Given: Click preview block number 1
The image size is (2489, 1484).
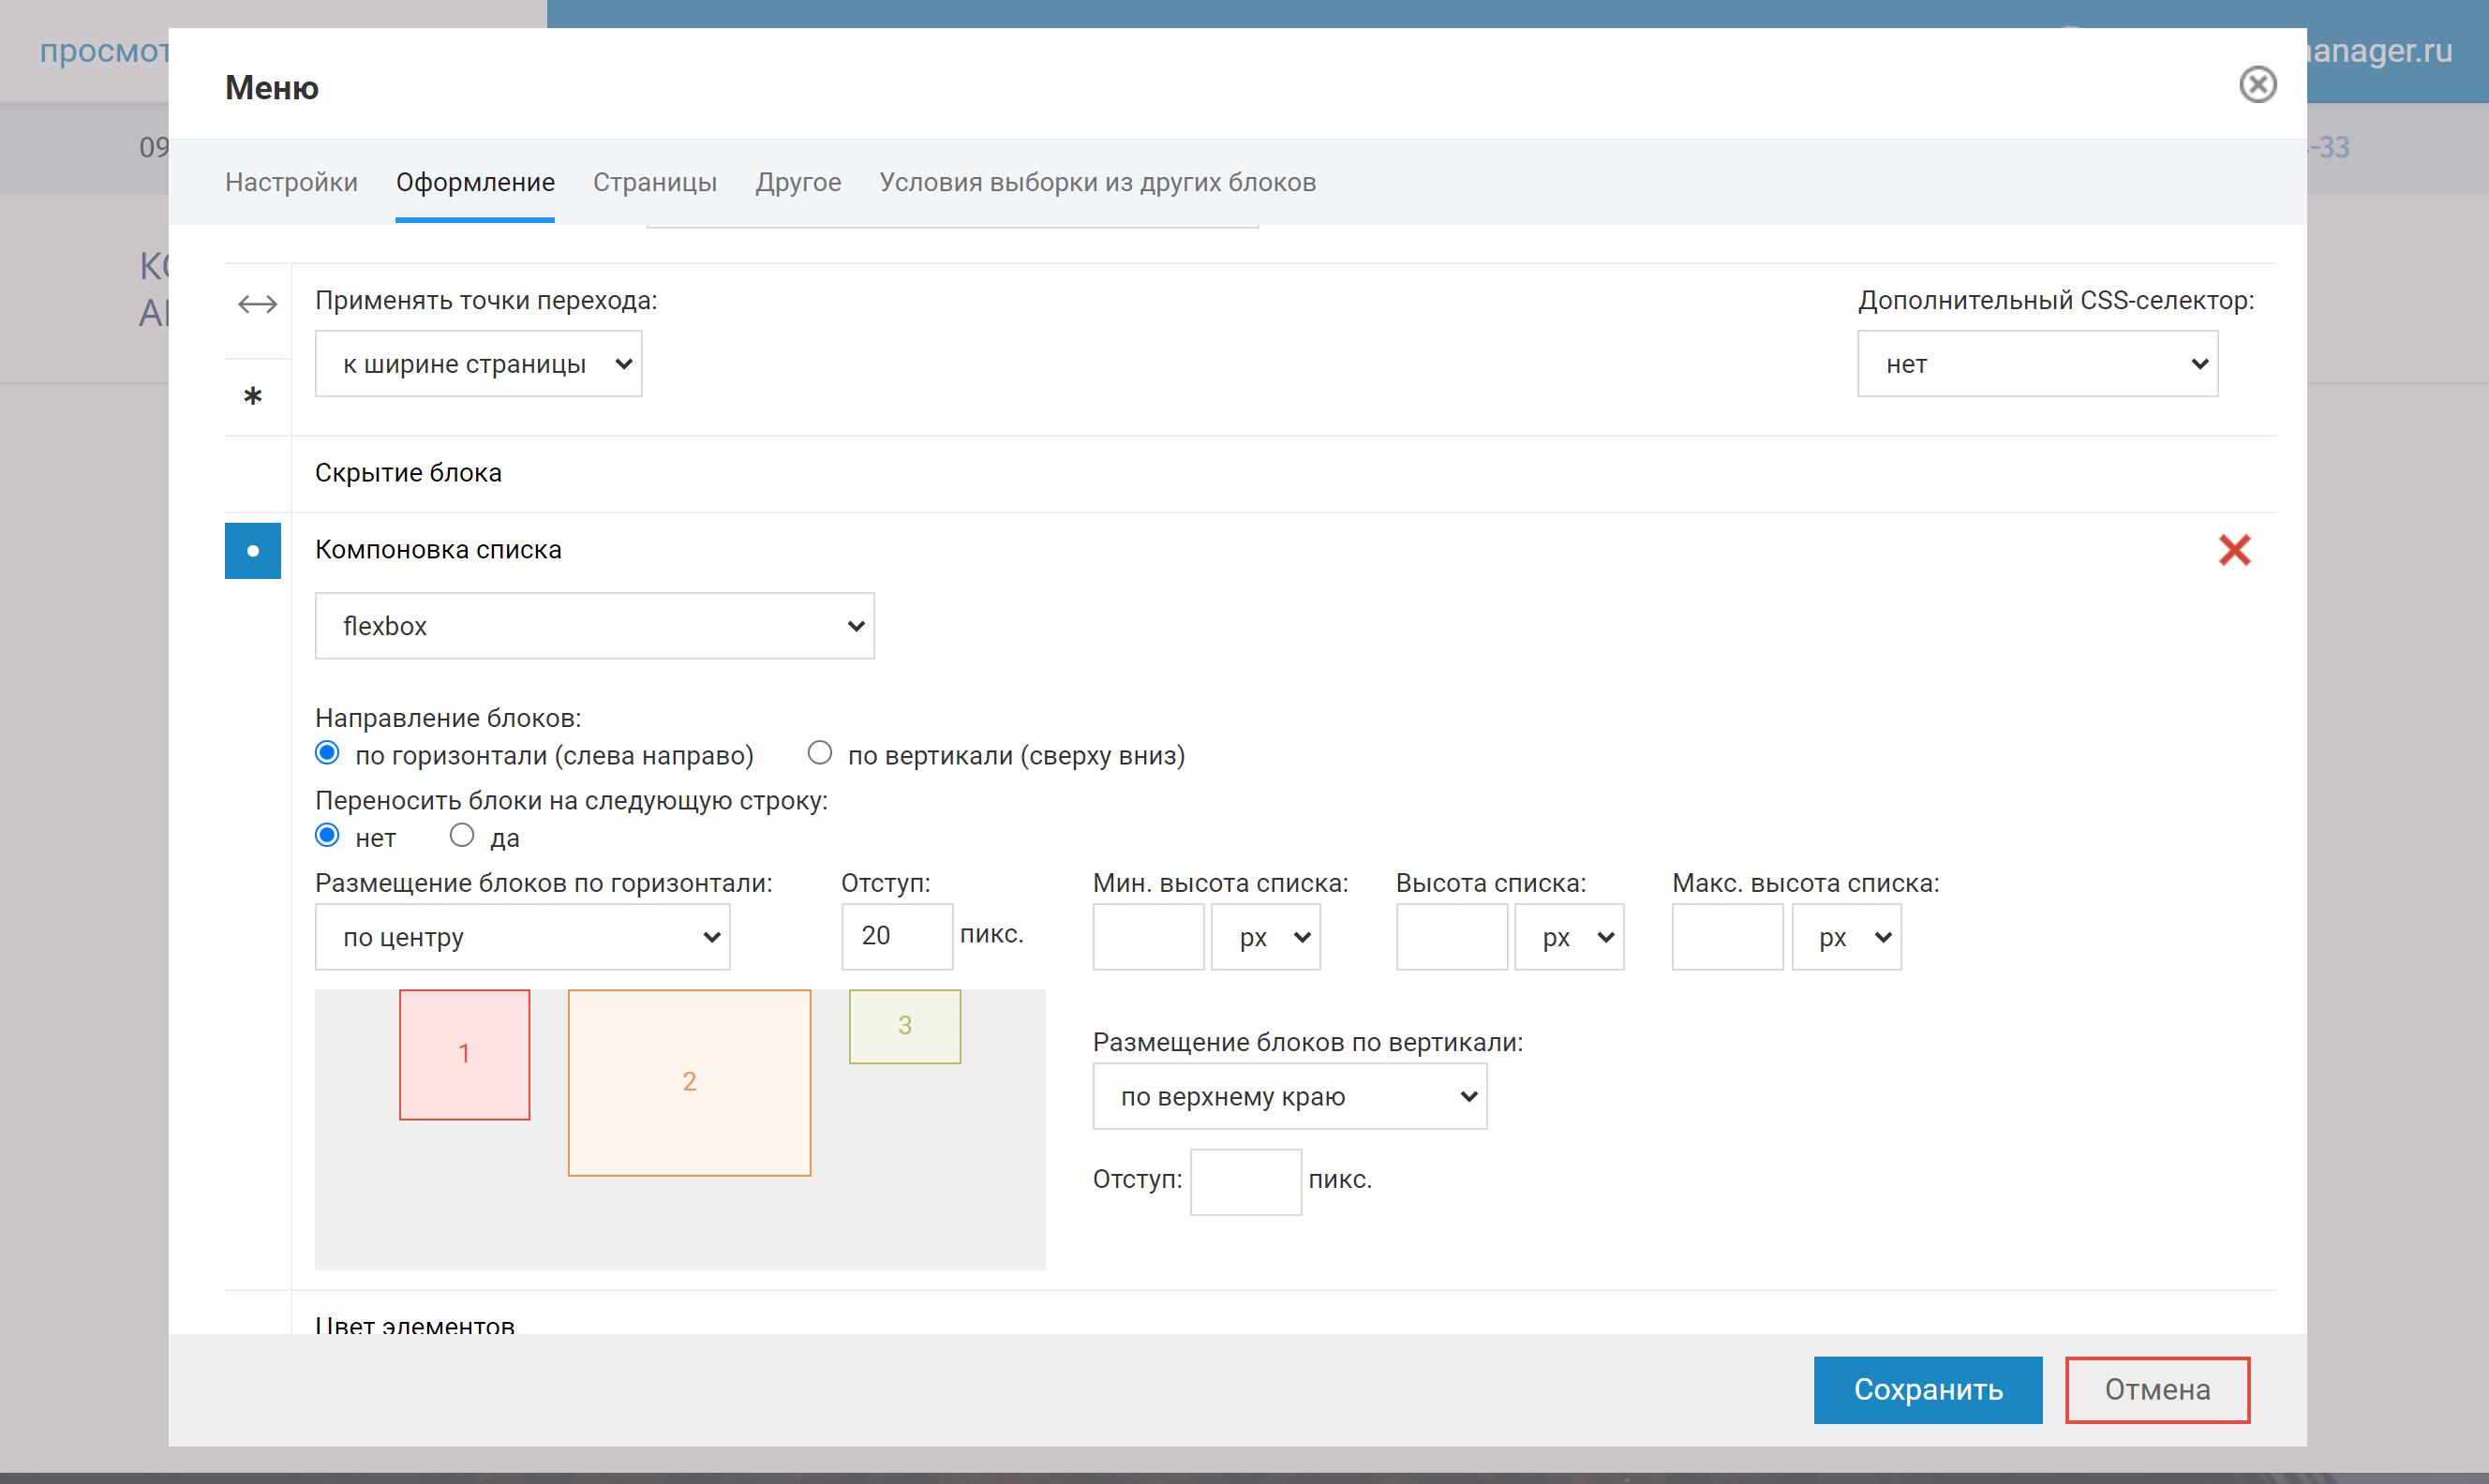Looking at the screenshot, I should click(x=464, y=1054).
